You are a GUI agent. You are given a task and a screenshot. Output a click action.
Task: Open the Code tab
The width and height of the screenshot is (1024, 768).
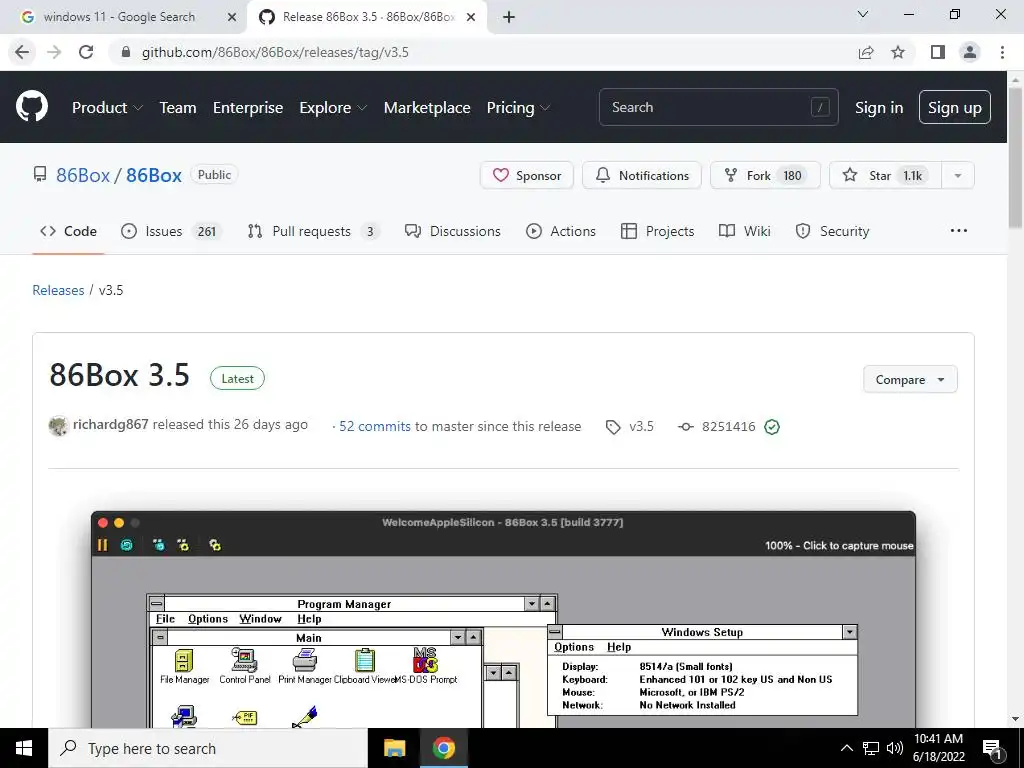point(69,231)
